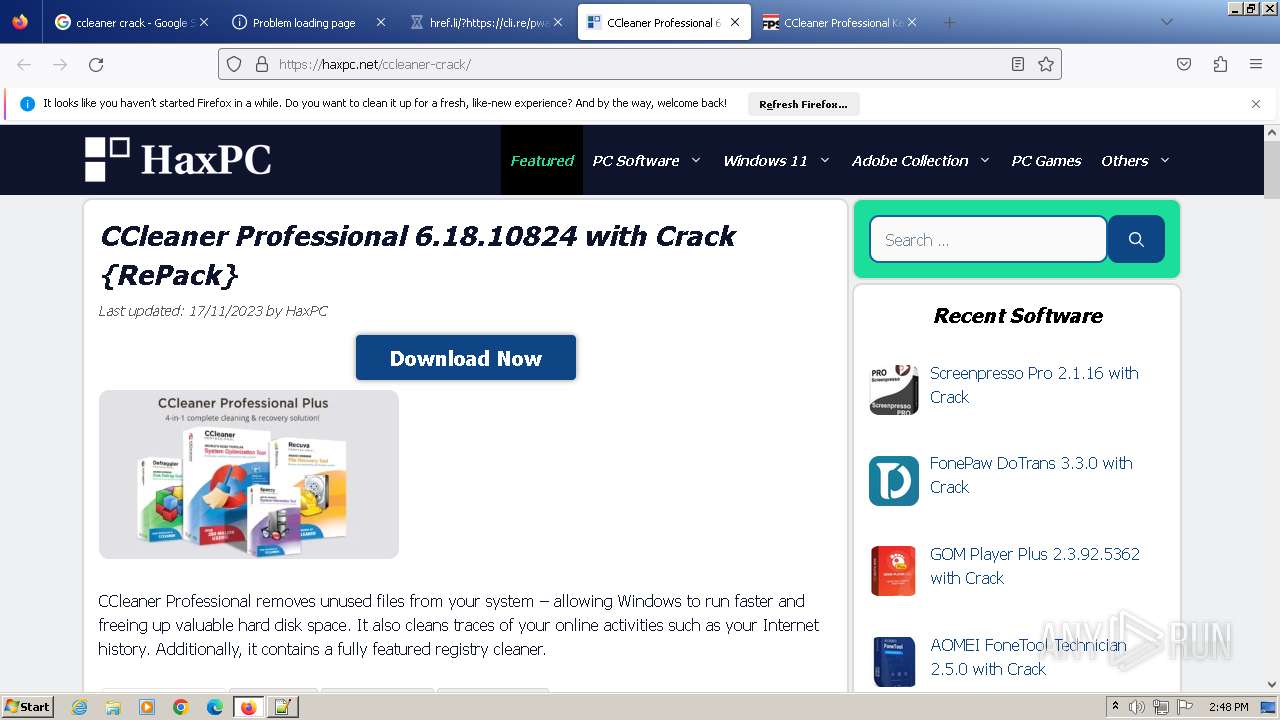
Task: Click the site search input field
Action: click(988, 240)
